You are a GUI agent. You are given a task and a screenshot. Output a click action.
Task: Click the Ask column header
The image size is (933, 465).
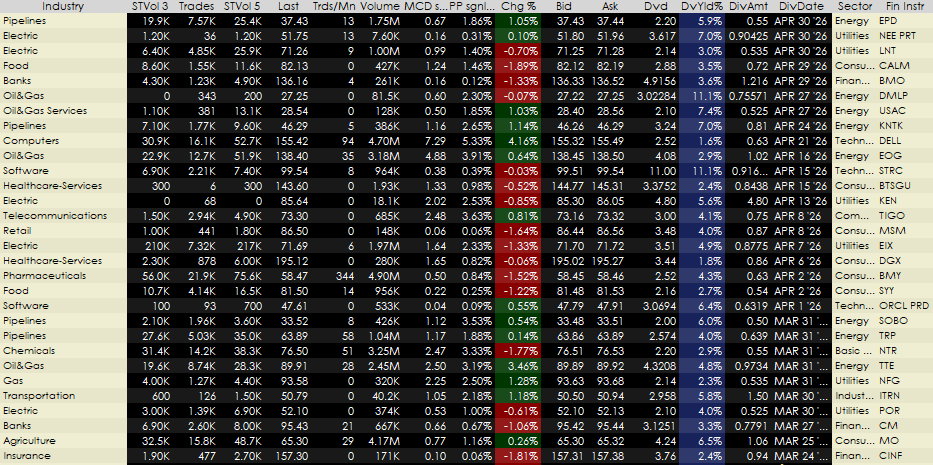click(609, 7)
